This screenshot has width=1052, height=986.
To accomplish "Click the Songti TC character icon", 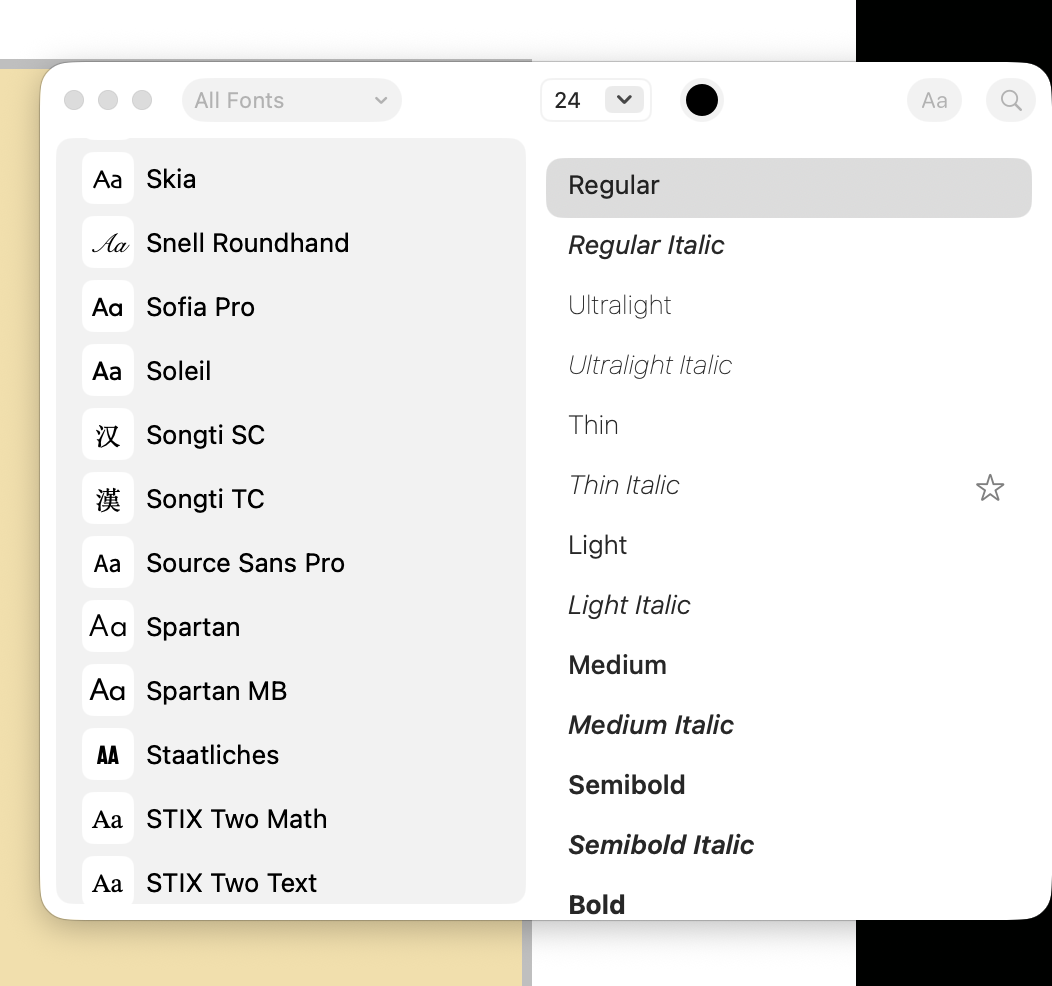I will coord(108,498).
